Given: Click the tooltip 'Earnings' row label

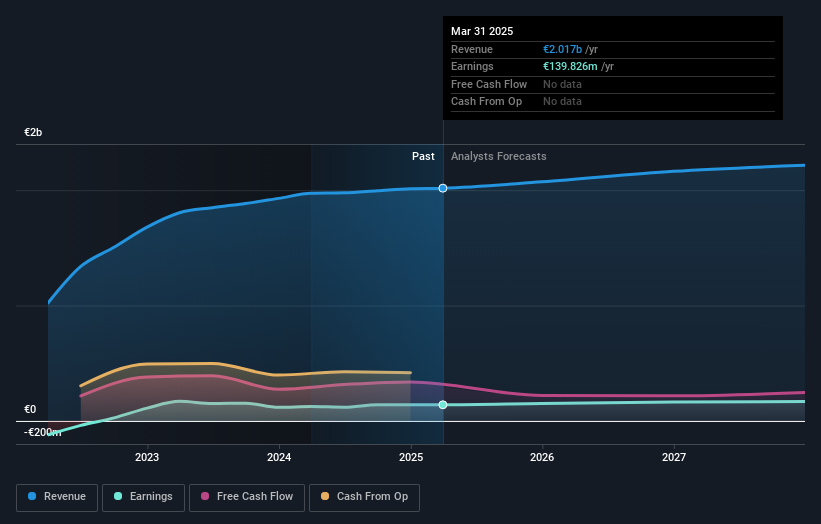Looking at the screenshot, I should point(472,66).
